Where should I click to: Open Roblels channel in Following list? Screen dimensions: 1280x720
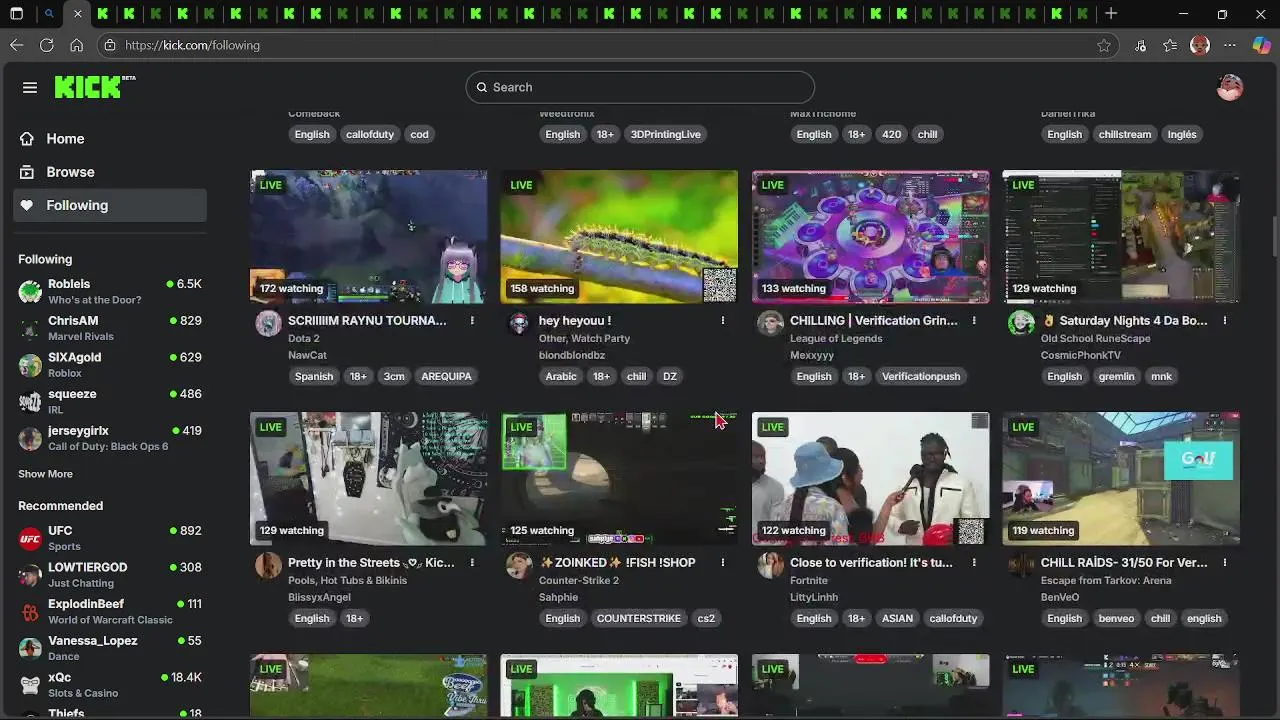click(x=110, y=291)
